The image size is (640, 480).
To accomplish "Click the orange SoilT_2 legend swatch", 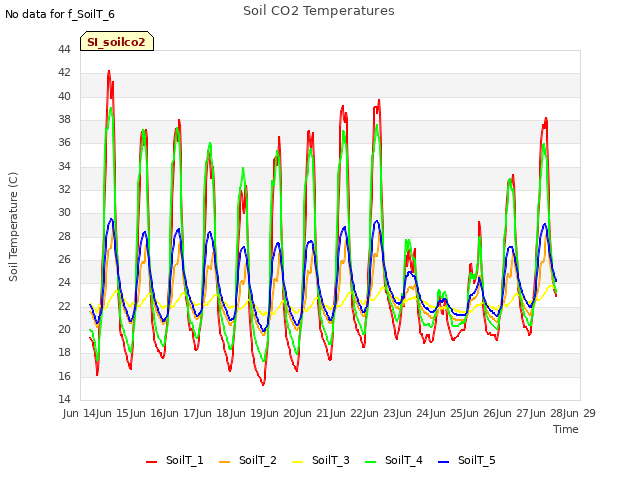I will coord(224,462).
